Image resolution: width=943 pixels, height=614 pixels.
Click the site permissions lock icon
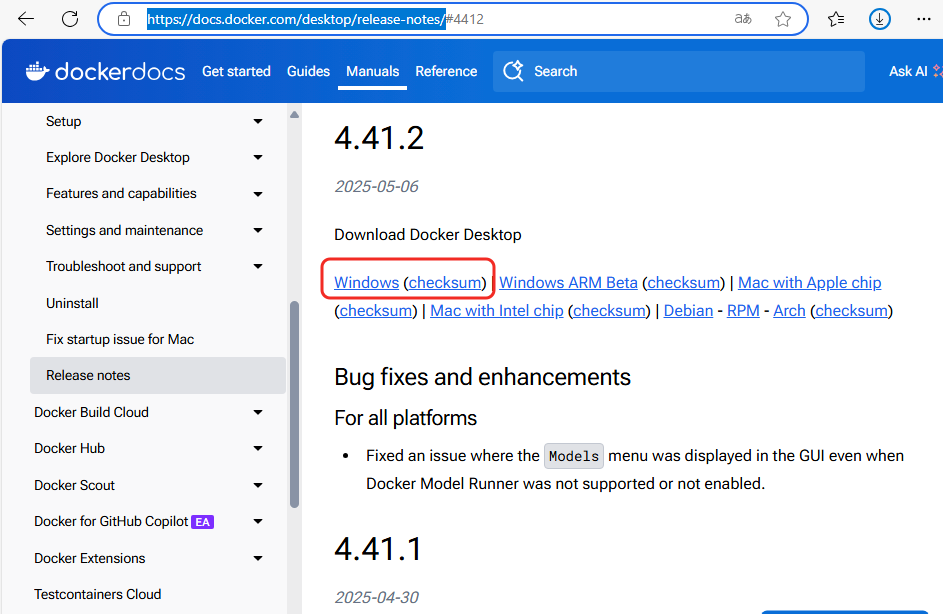point(122,19)
